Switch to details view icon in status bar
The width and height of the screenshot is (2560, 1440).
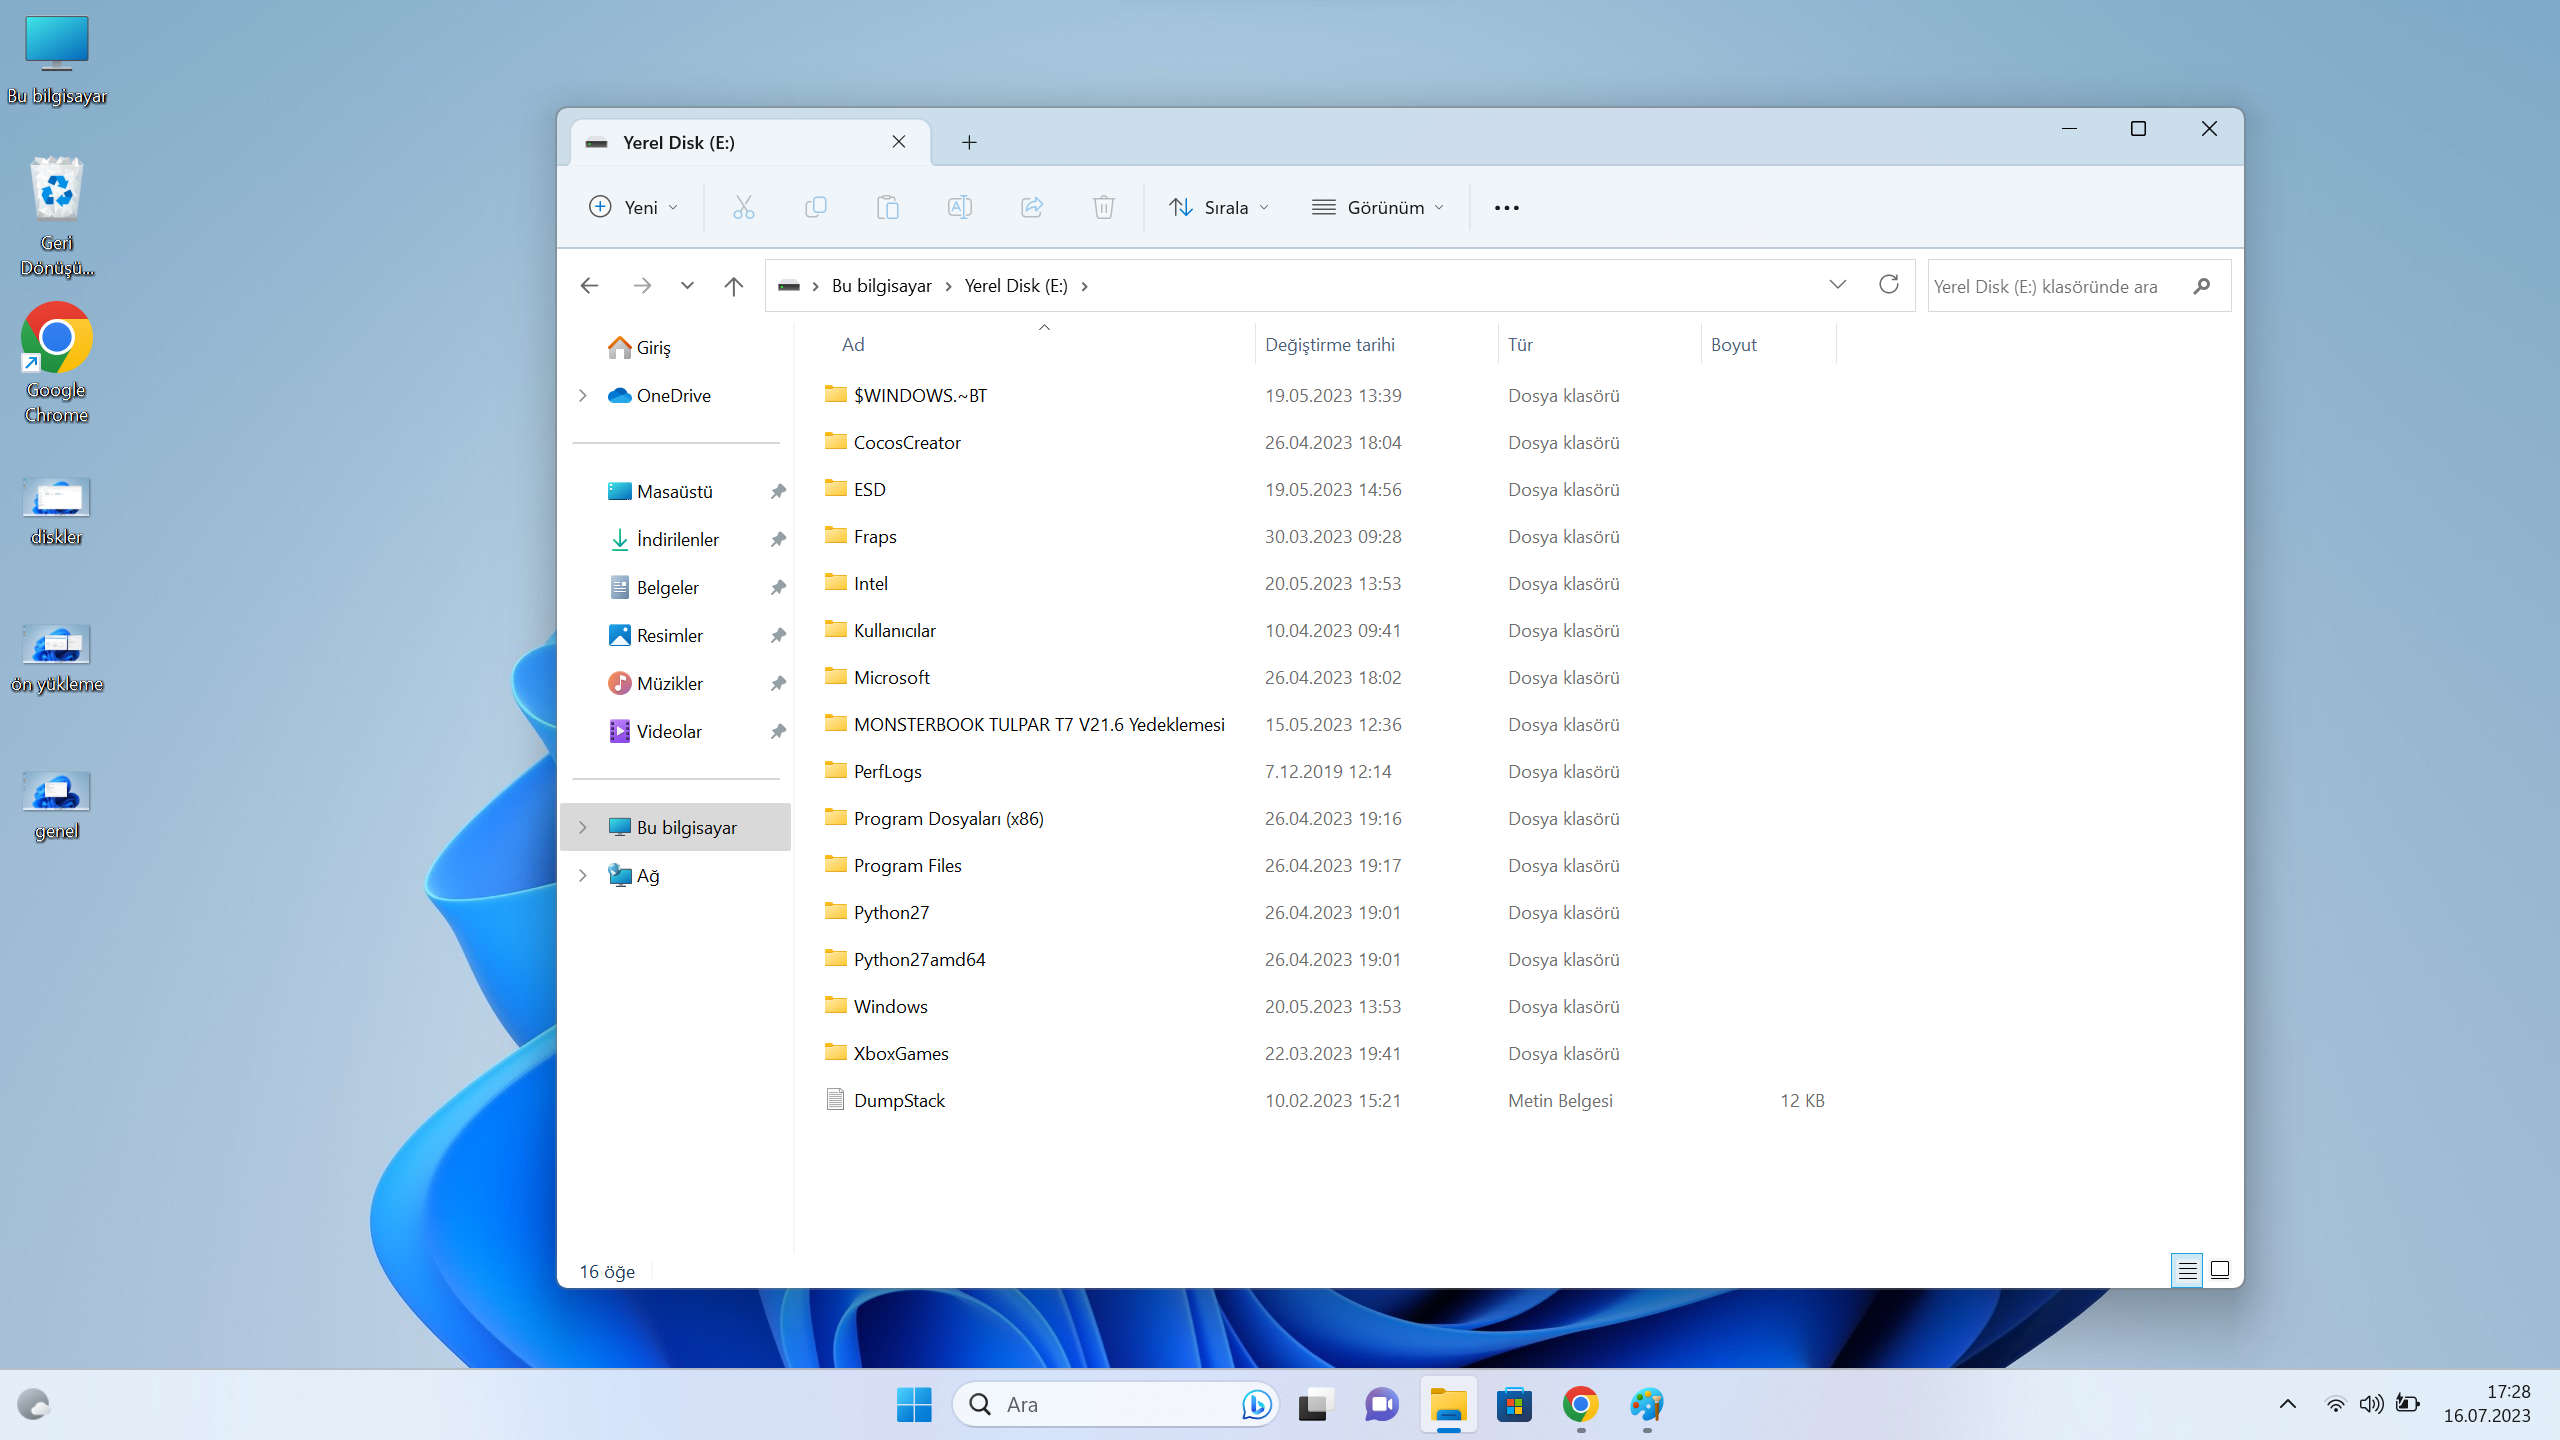pyautogui.click(x=2186, y=1270)
